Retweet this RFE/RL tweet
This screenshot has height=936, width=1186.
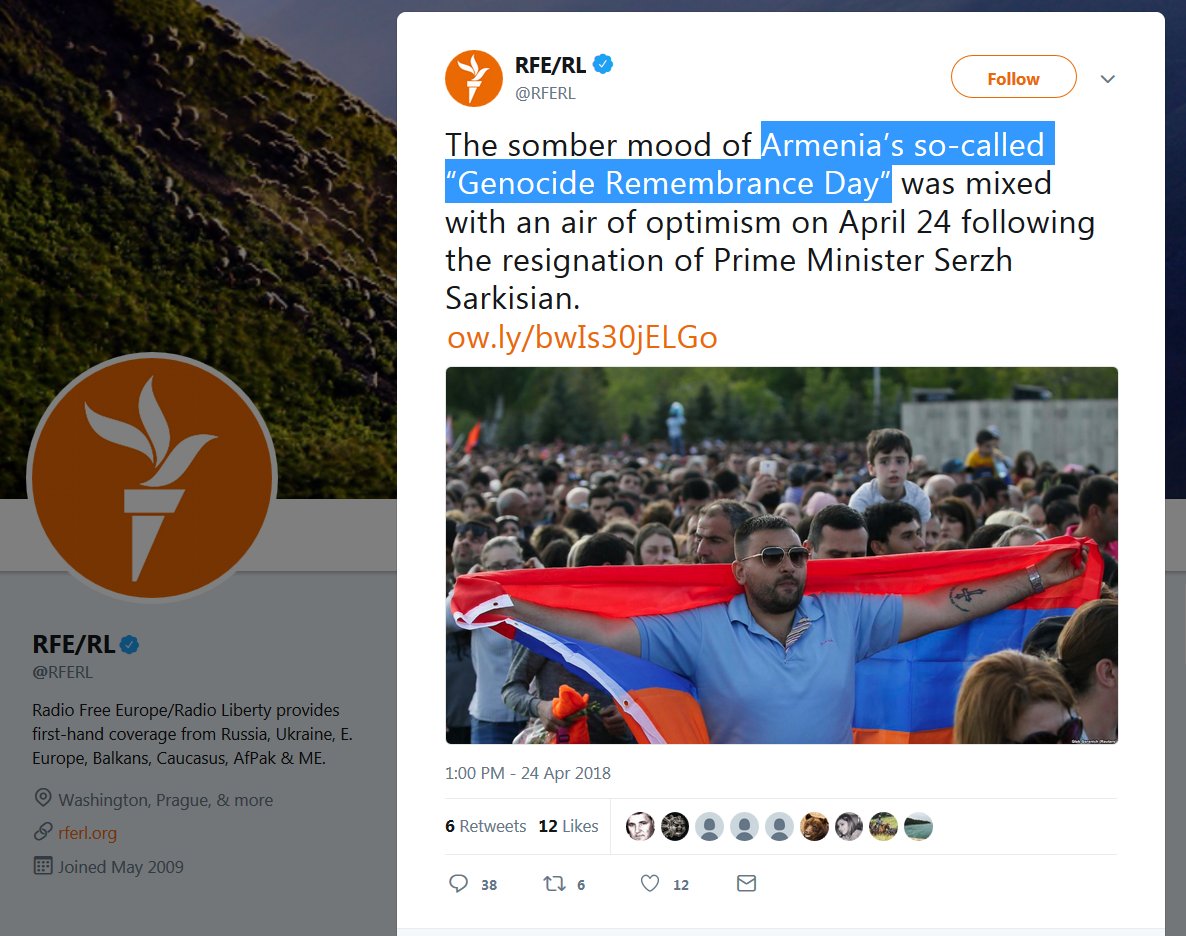click(x=554, y=883)
